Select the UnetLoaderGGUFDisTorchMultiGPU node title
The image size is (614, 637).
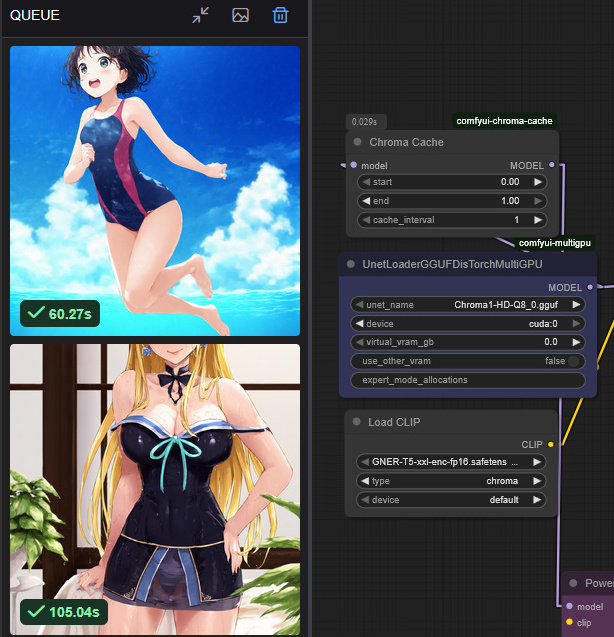[x=452, y=264]
